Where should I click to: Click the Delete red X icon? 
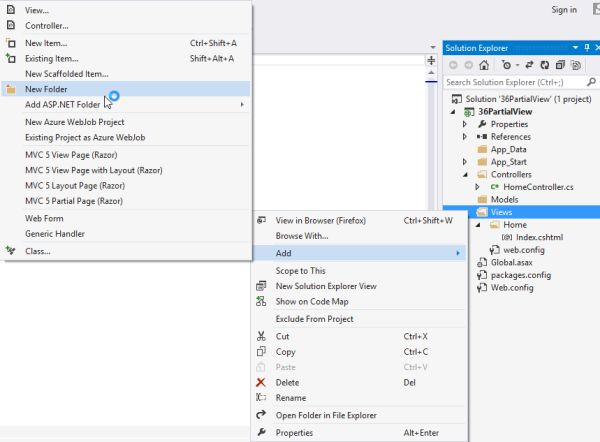[261, 382]
